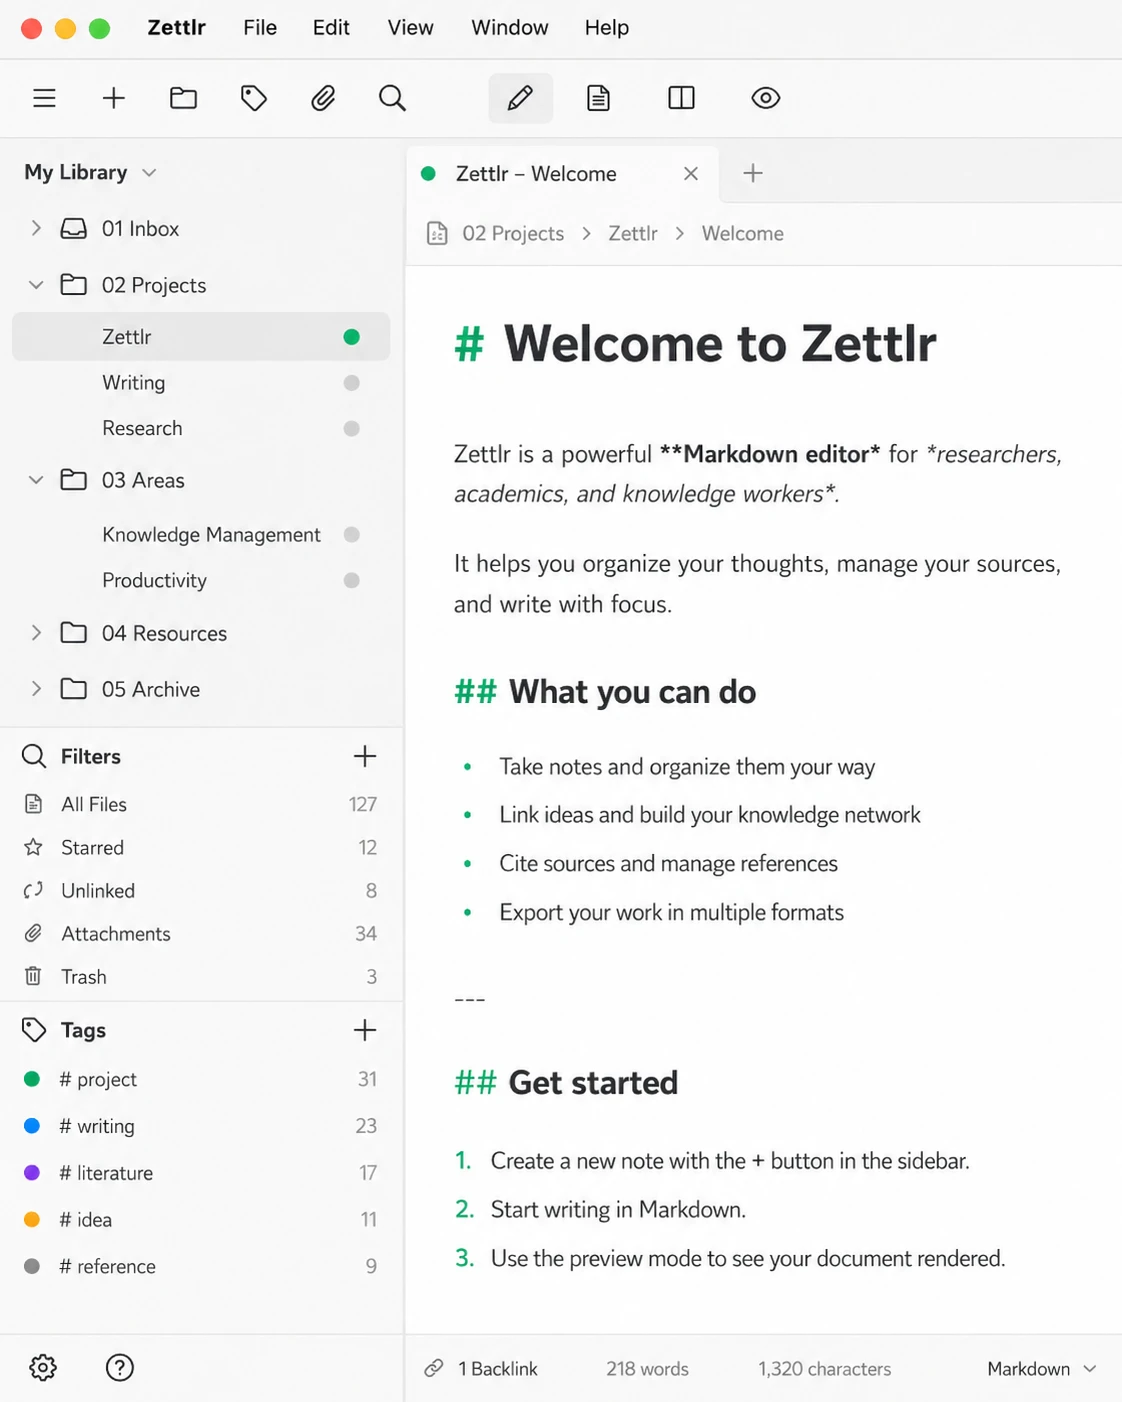Click the Trash bin icon

[33, 976]
